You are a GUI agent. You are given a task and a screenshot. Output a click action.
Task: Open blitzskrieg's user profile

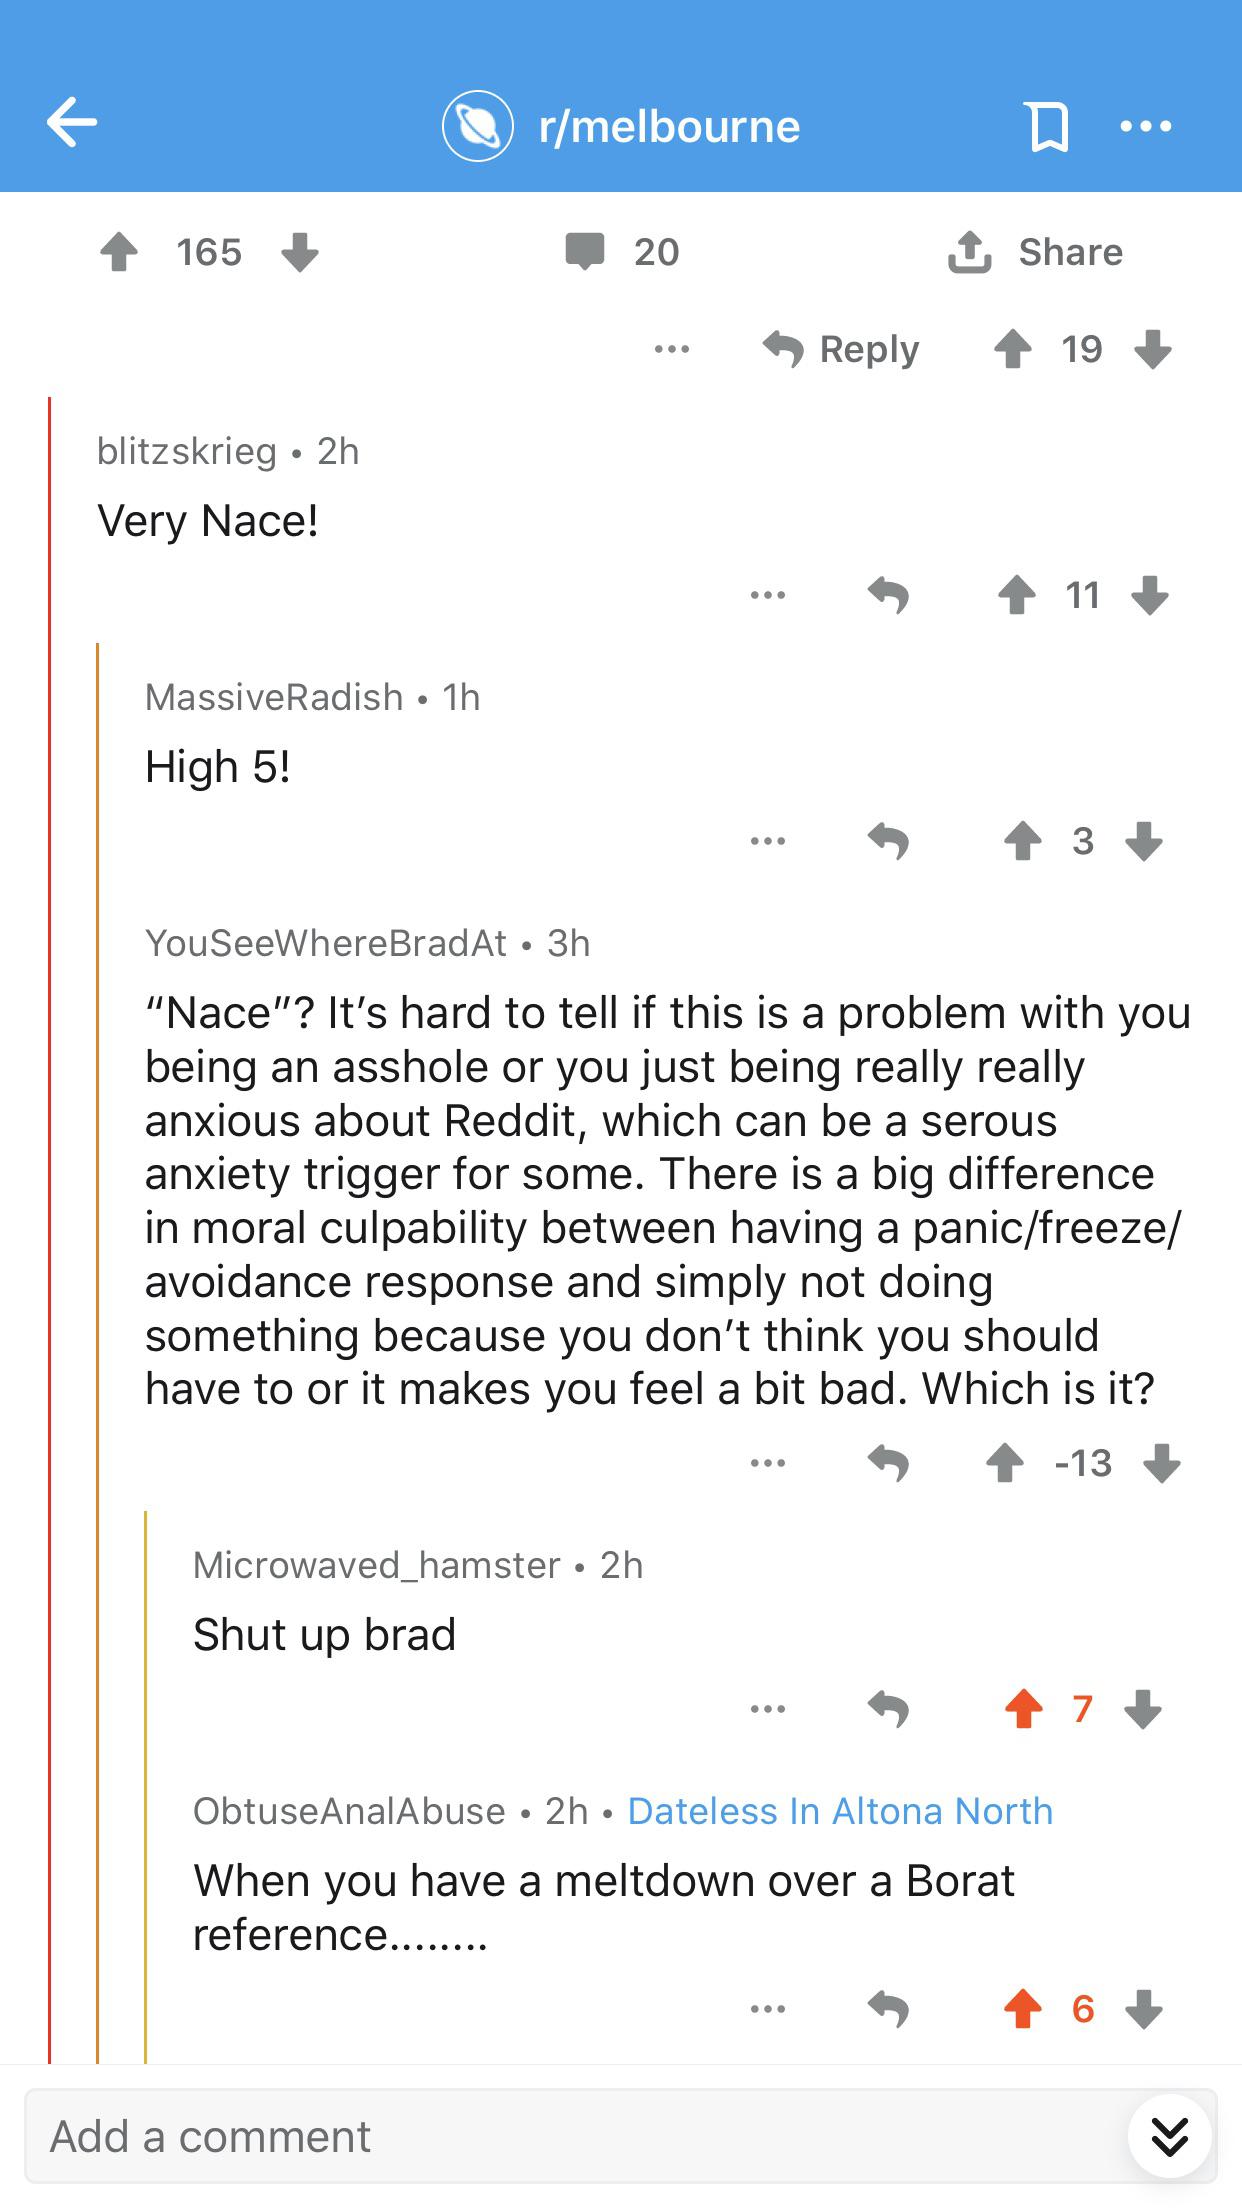(x=185, y=451)
